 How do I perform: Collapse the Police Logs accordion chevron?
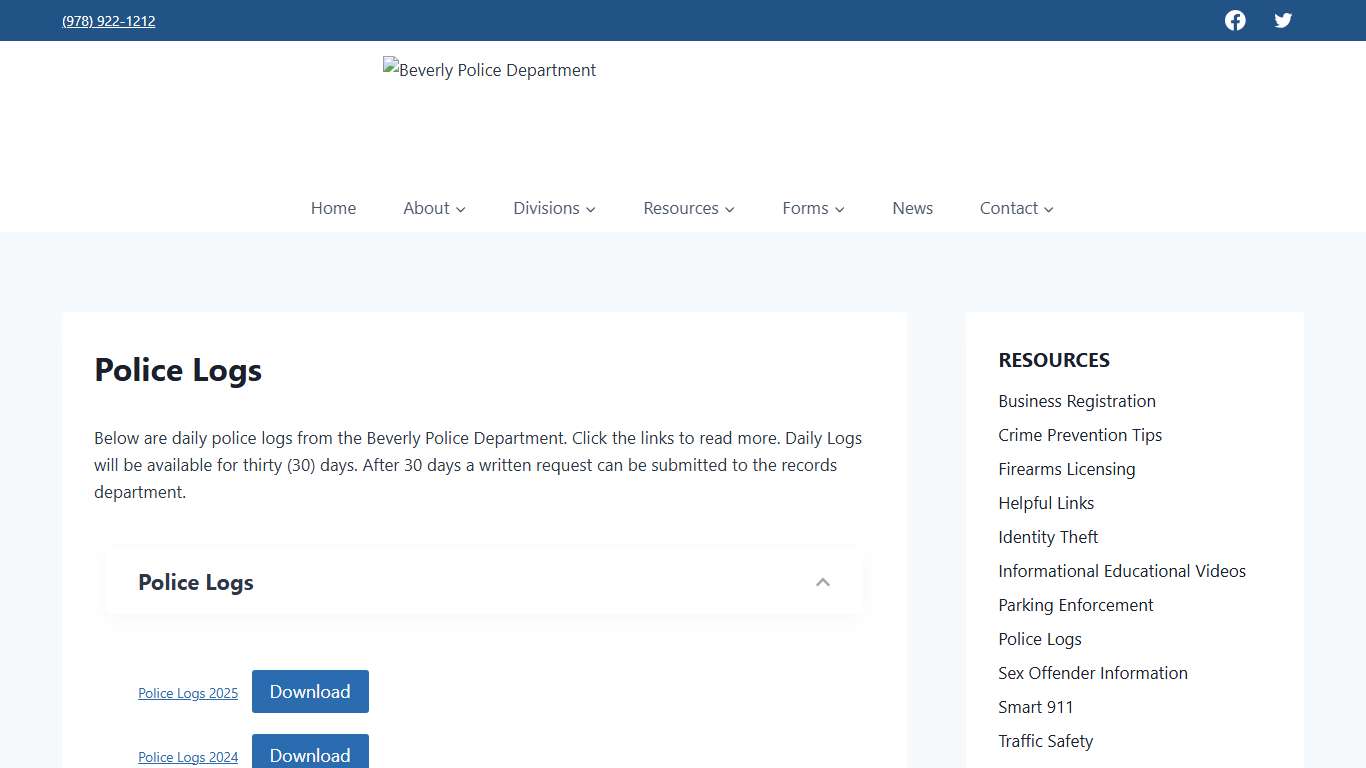823,581
